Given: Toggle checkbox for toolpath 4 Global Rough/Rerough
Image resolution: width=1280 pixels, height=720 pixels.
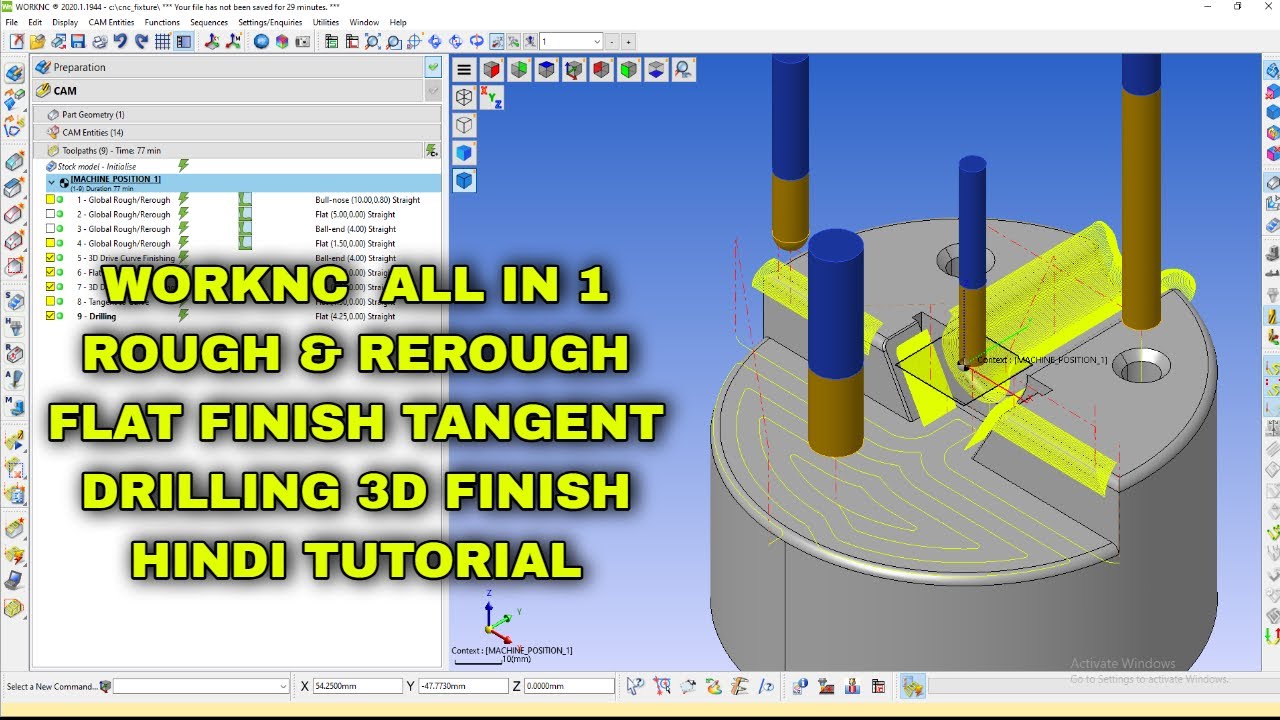Looking at the screenshot, I should pos(50,243).
